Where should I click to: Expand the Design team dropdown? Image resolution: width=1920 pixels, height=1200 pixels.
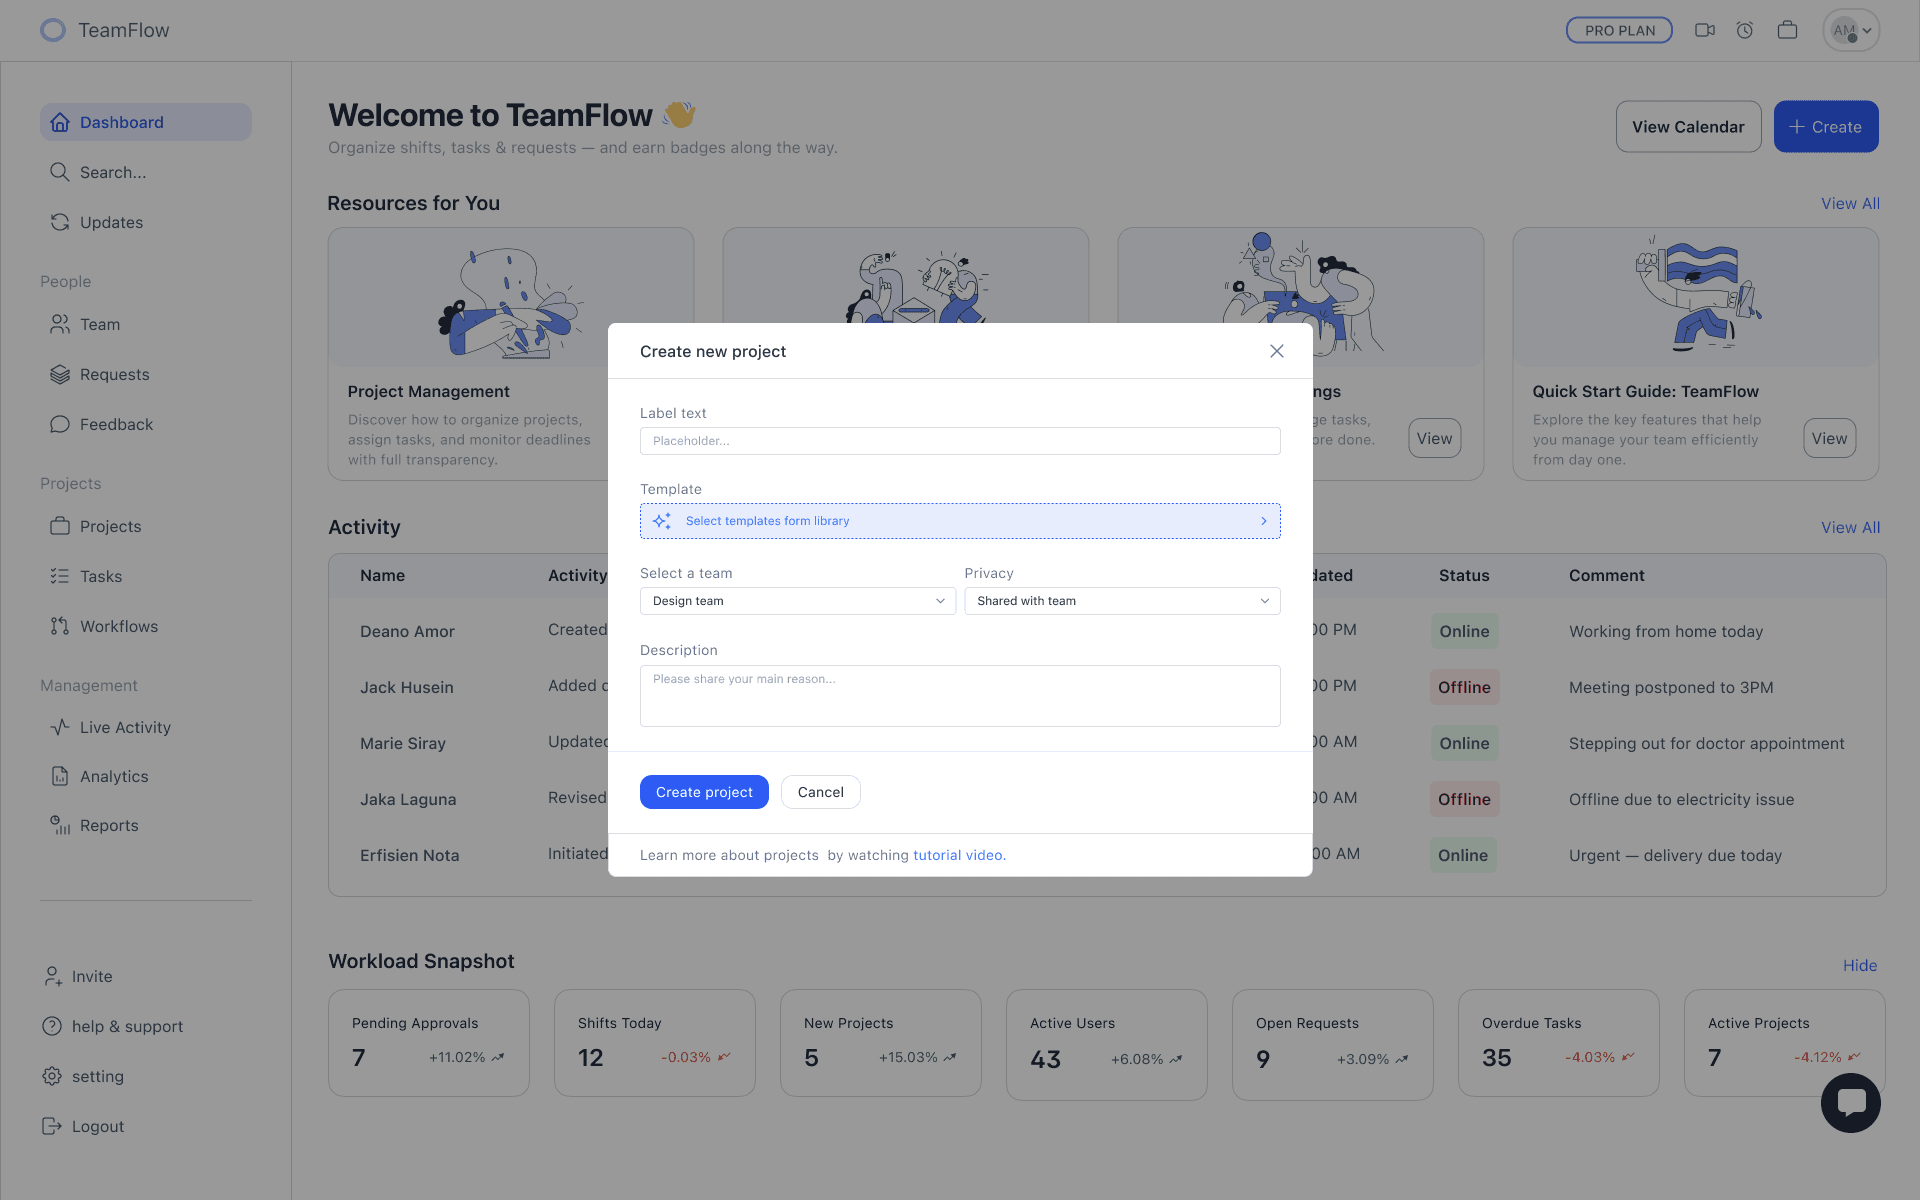(x=797, y=601)
